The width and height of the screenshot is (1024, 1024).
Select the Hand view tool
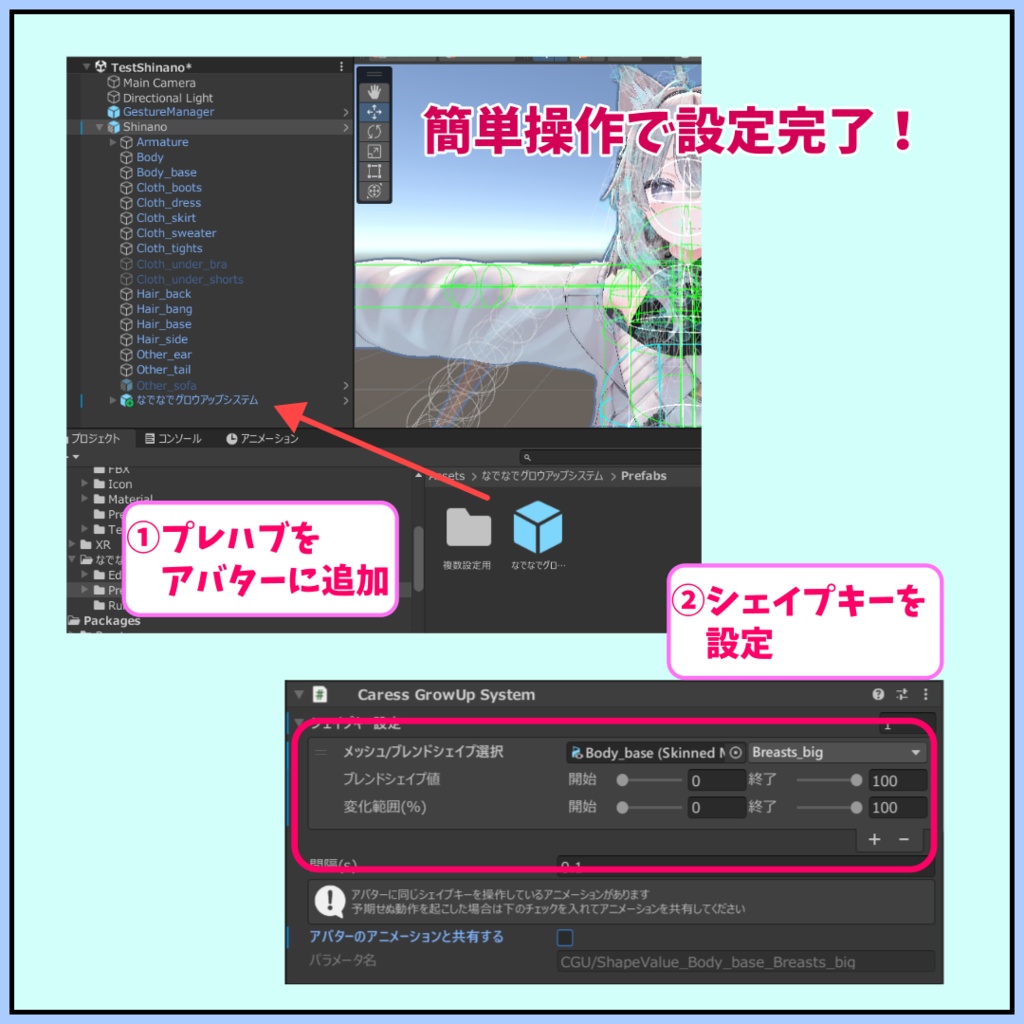click(x=374, y=92)
